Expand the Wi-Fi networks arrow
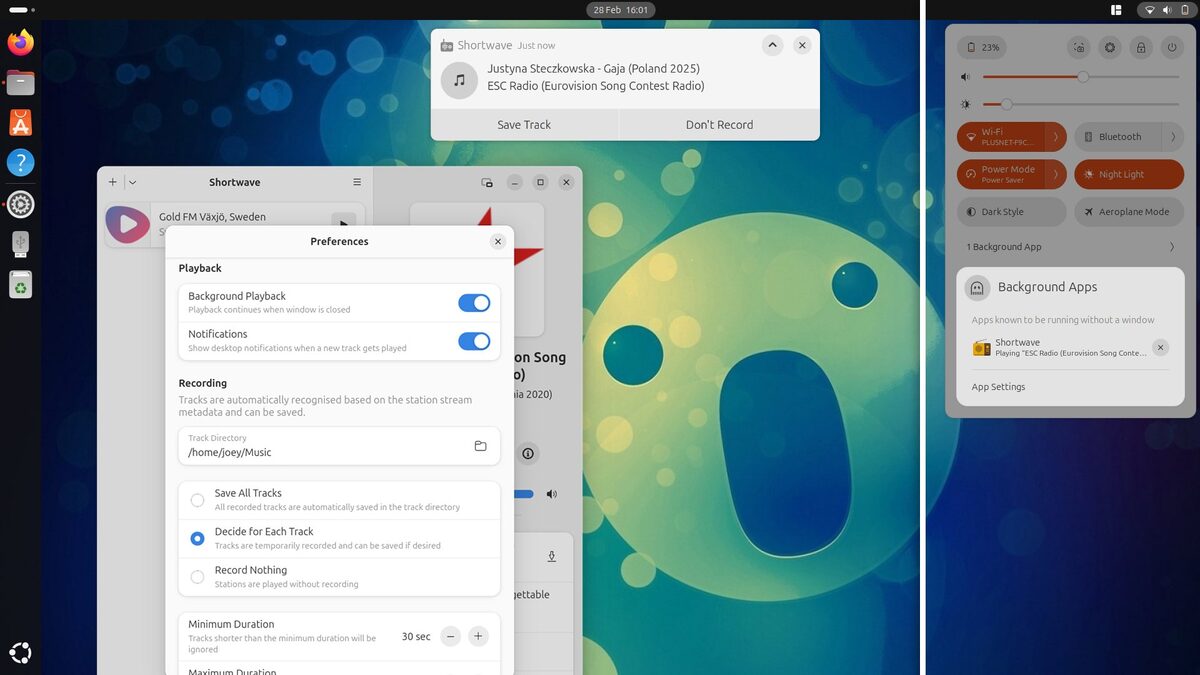Screen dimensions: 1200x675 coord(1056,136)
